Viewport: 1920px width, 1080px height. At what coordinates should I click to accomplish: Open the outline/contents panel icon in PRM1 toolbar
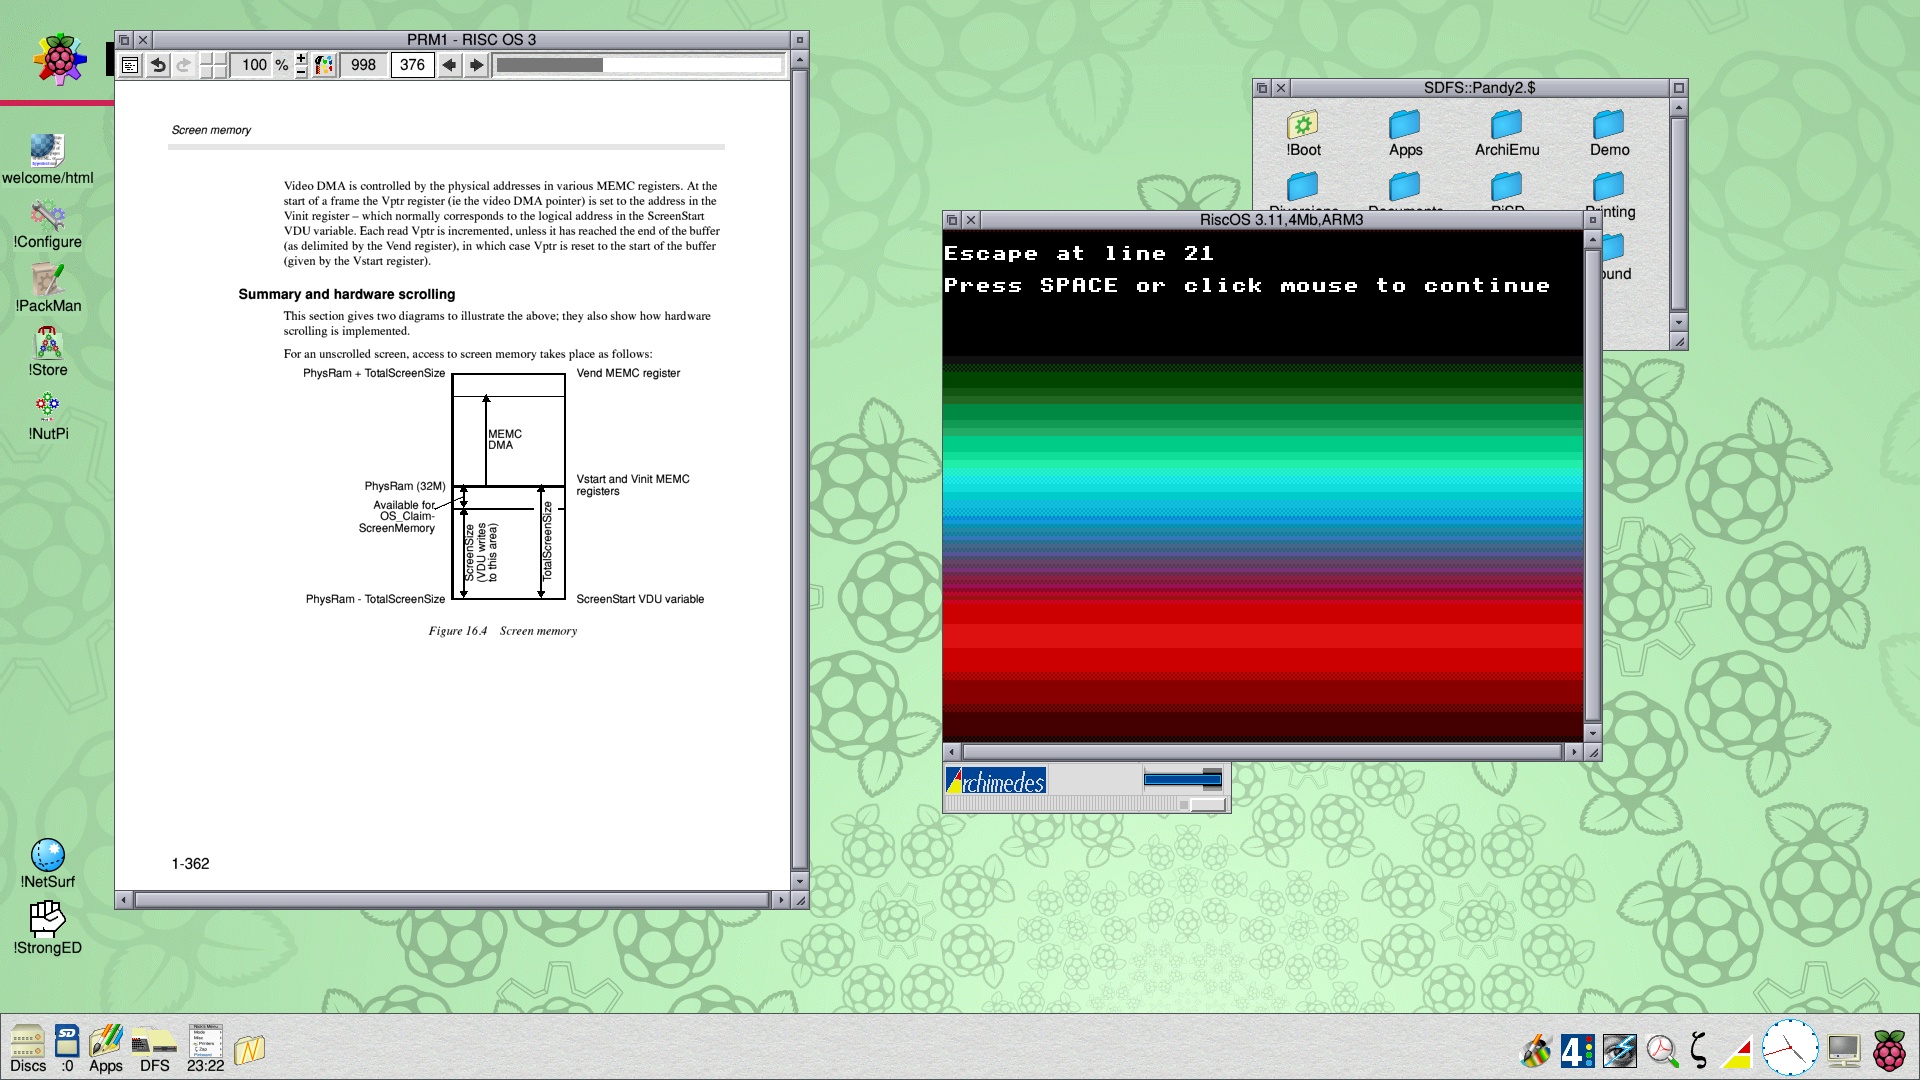click(130, 65)
